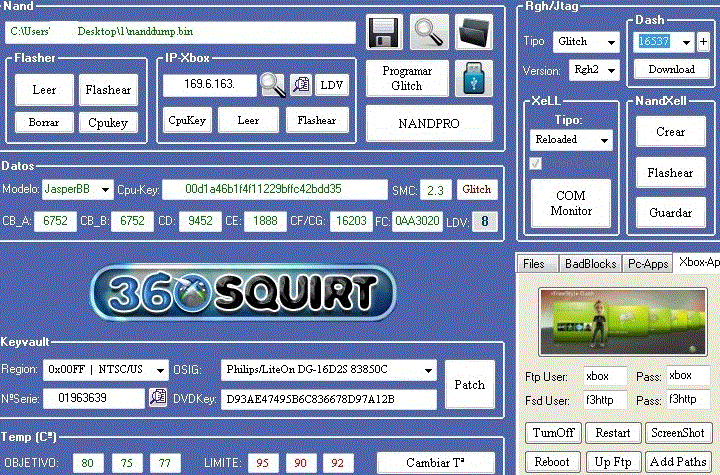This screenshot has height=475, width=720.
Task: Expand the Dash 16537 version dropdown
Action: point(686,42)
